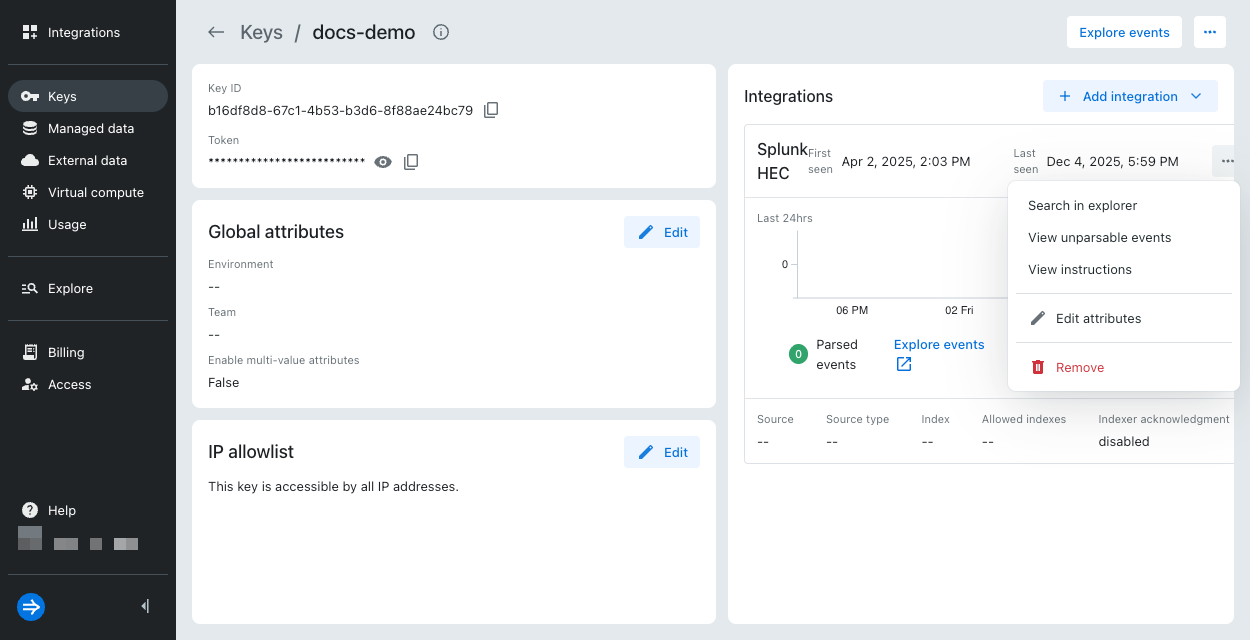Open the page-level more options menu
Image resolution: width=1250 pixels, height=640 pixels.
tap(1210, 32)
